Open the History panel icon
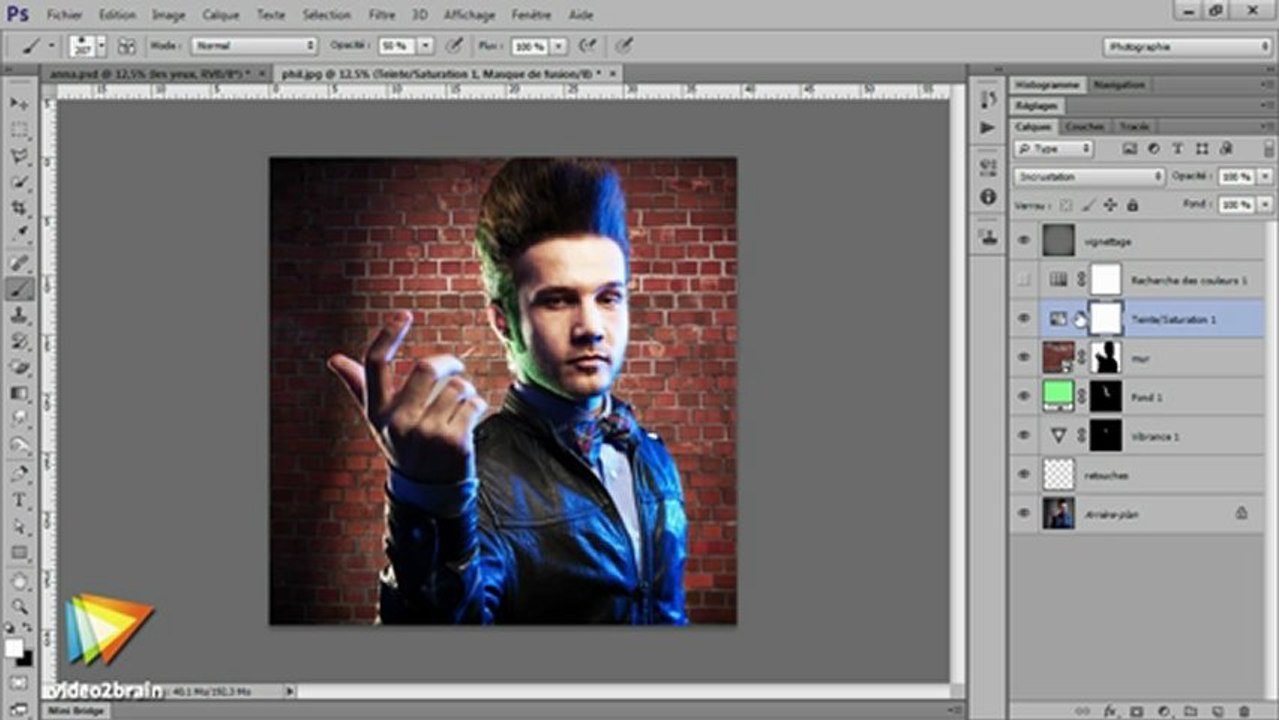Viewport: 1279px width, 720px height. [988, 99]
